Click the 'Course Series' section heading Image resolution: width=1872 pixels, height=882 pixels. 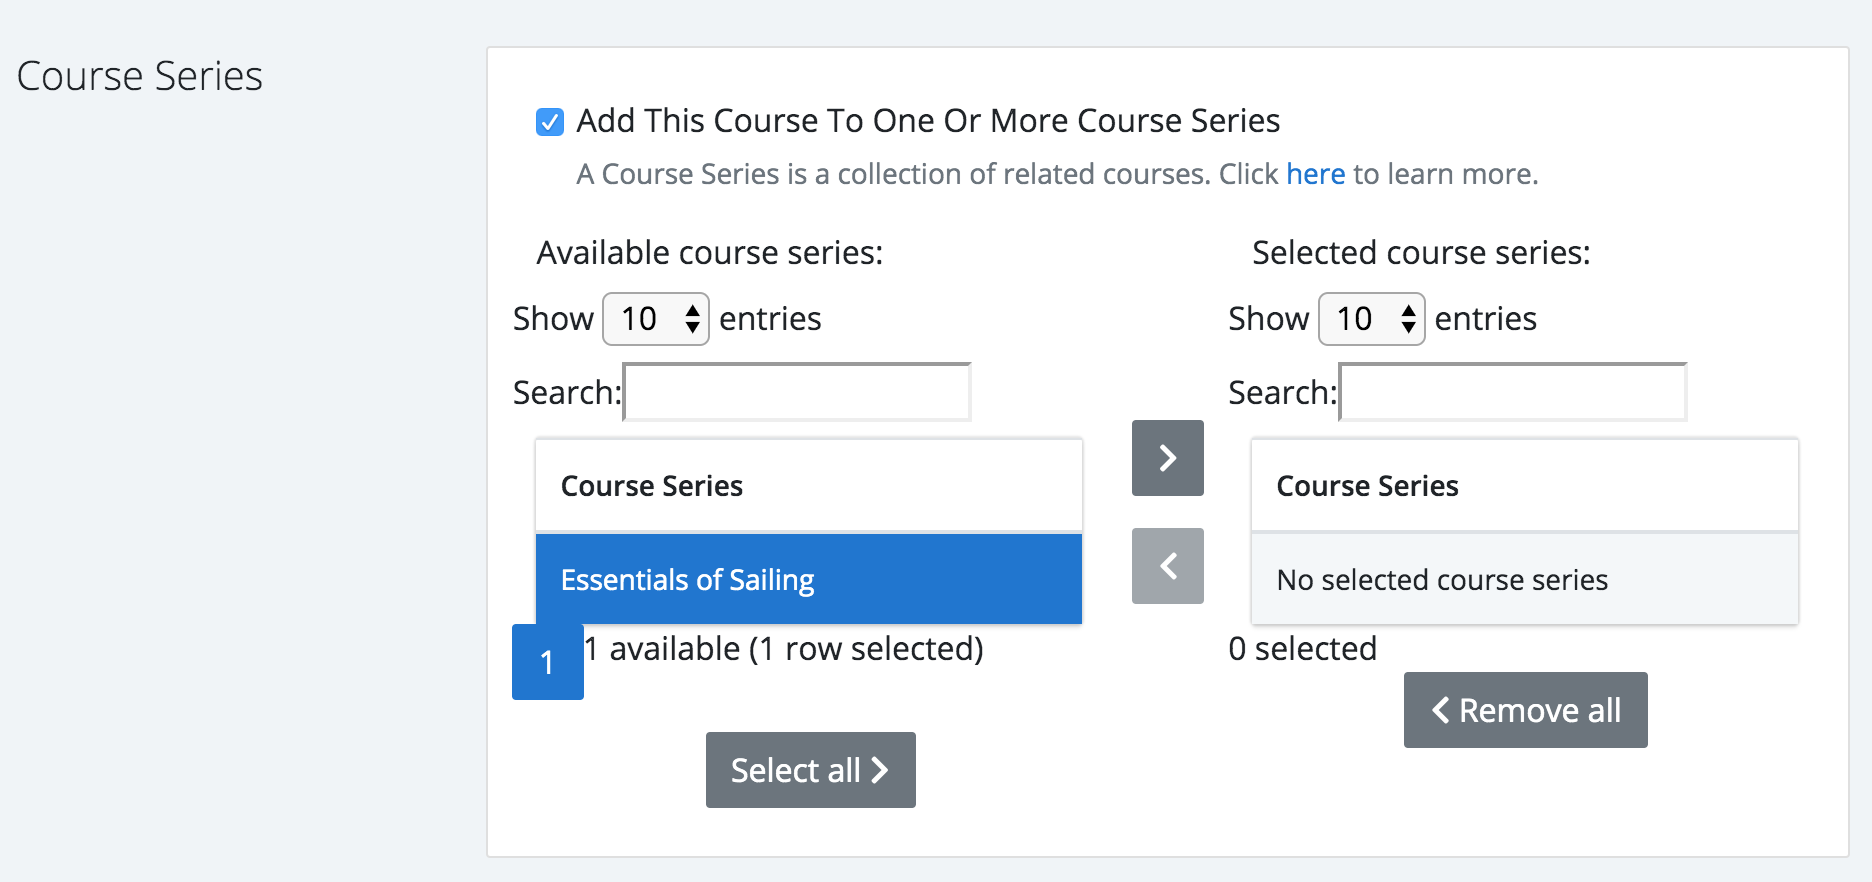pyautogui.click(x=140, y=76)
